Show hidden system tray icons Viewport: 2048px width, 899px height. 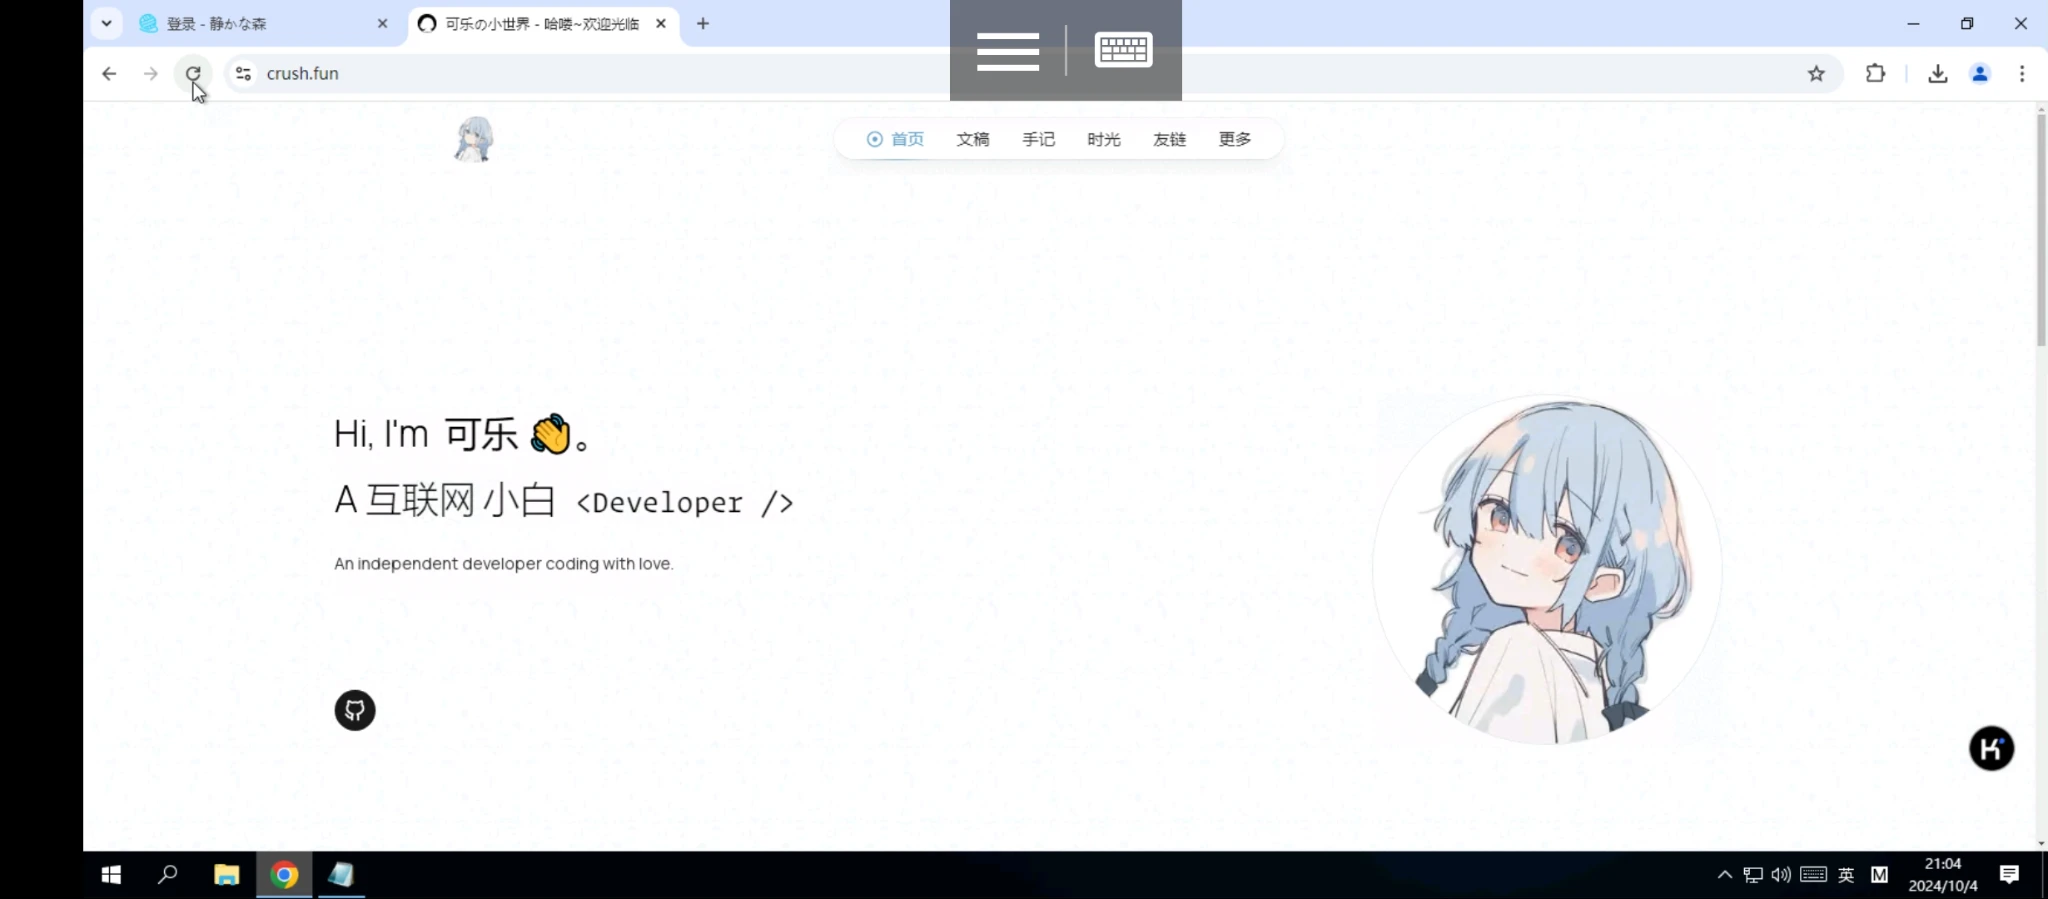coord(1724,875)
